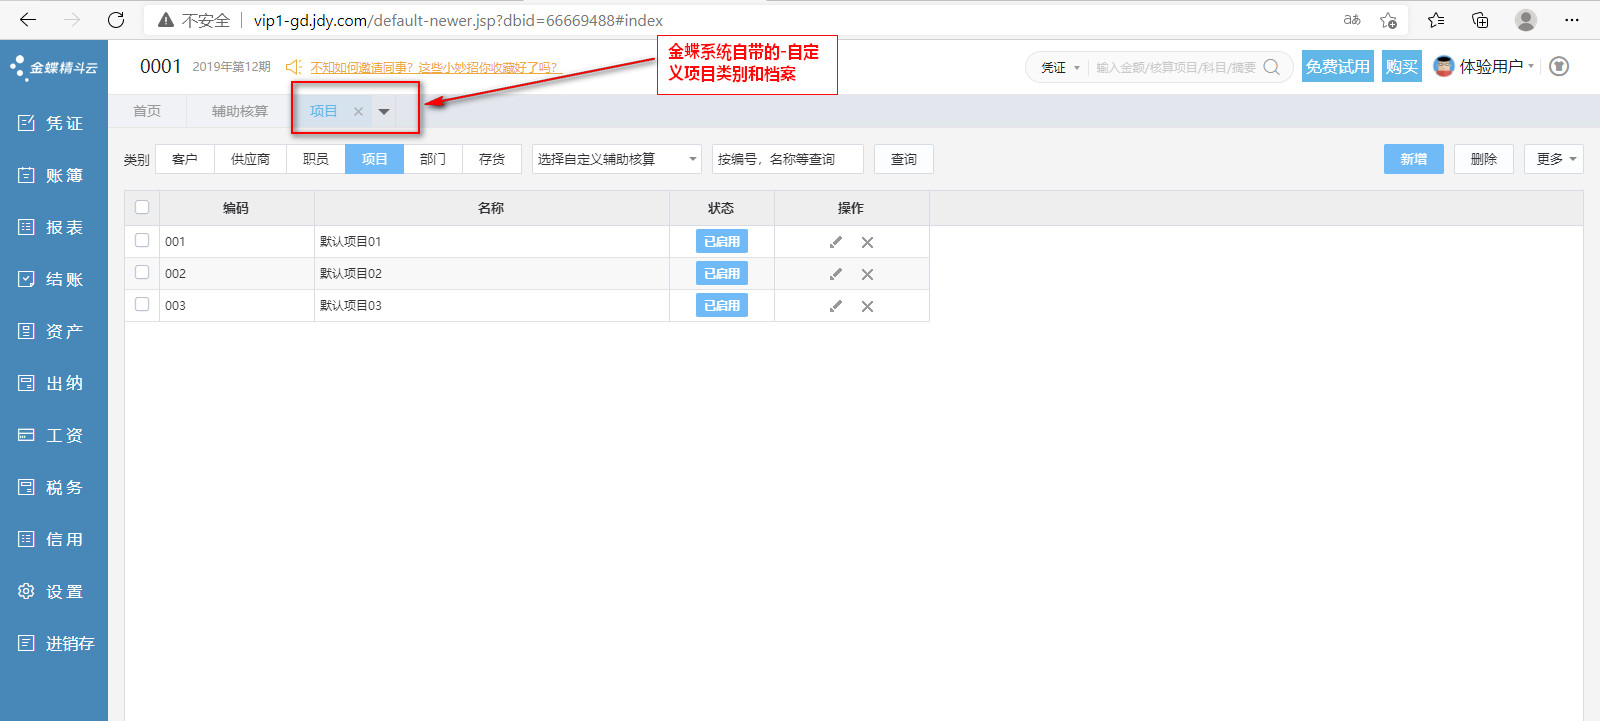Open the 账簿 ledger module in sidebar
The height and width of the screenshot is (721, 1600).
[x=53, y=175]
